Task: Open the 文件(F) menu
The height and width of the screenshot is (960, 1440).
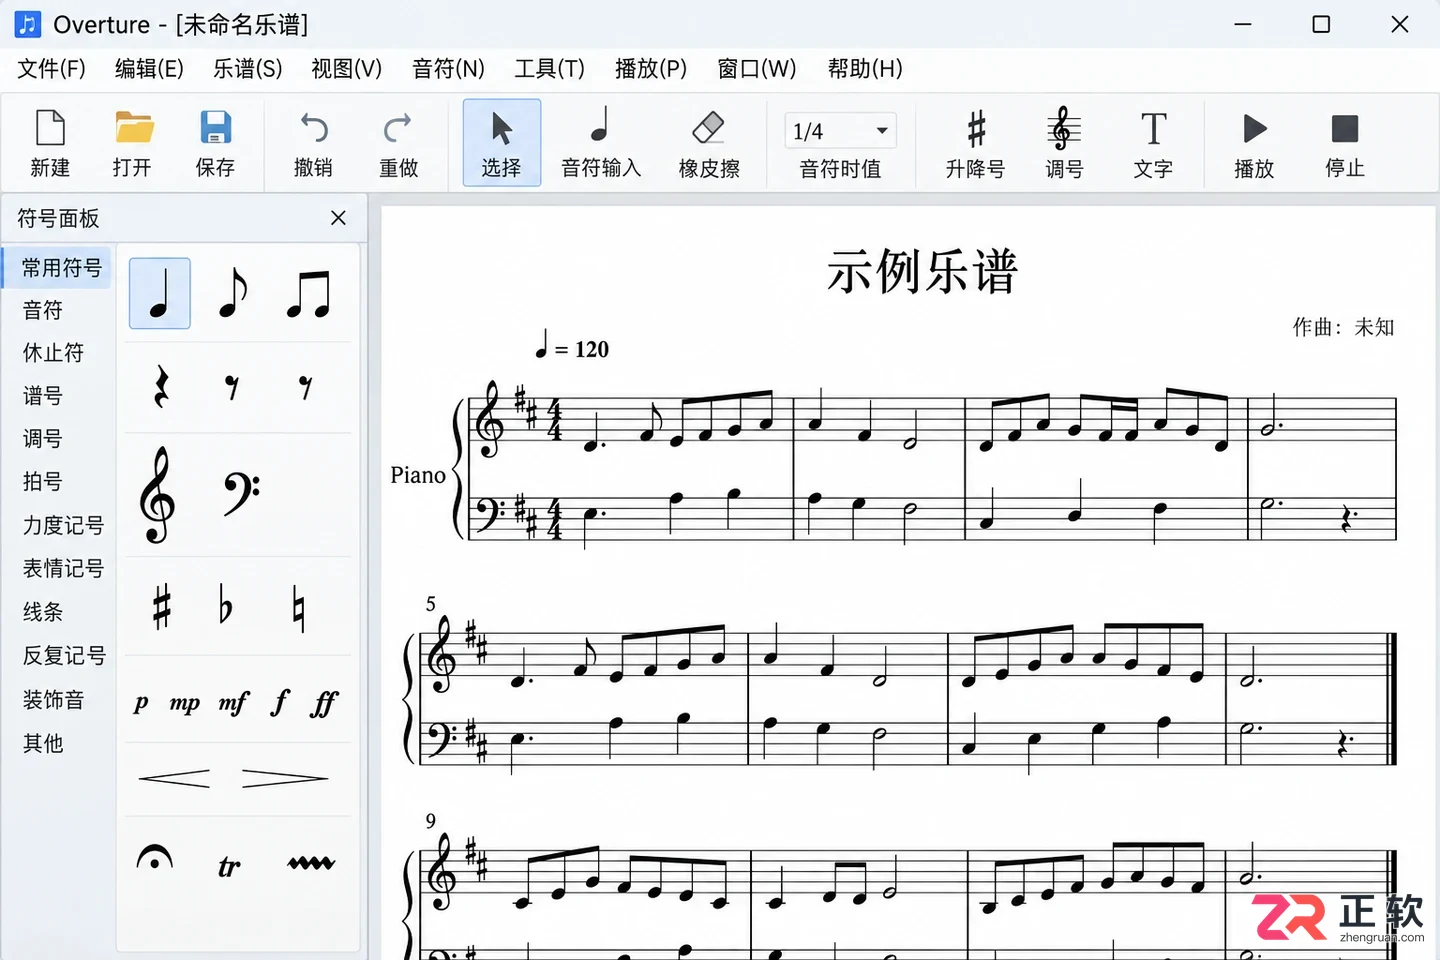Action: click(52, 68)
